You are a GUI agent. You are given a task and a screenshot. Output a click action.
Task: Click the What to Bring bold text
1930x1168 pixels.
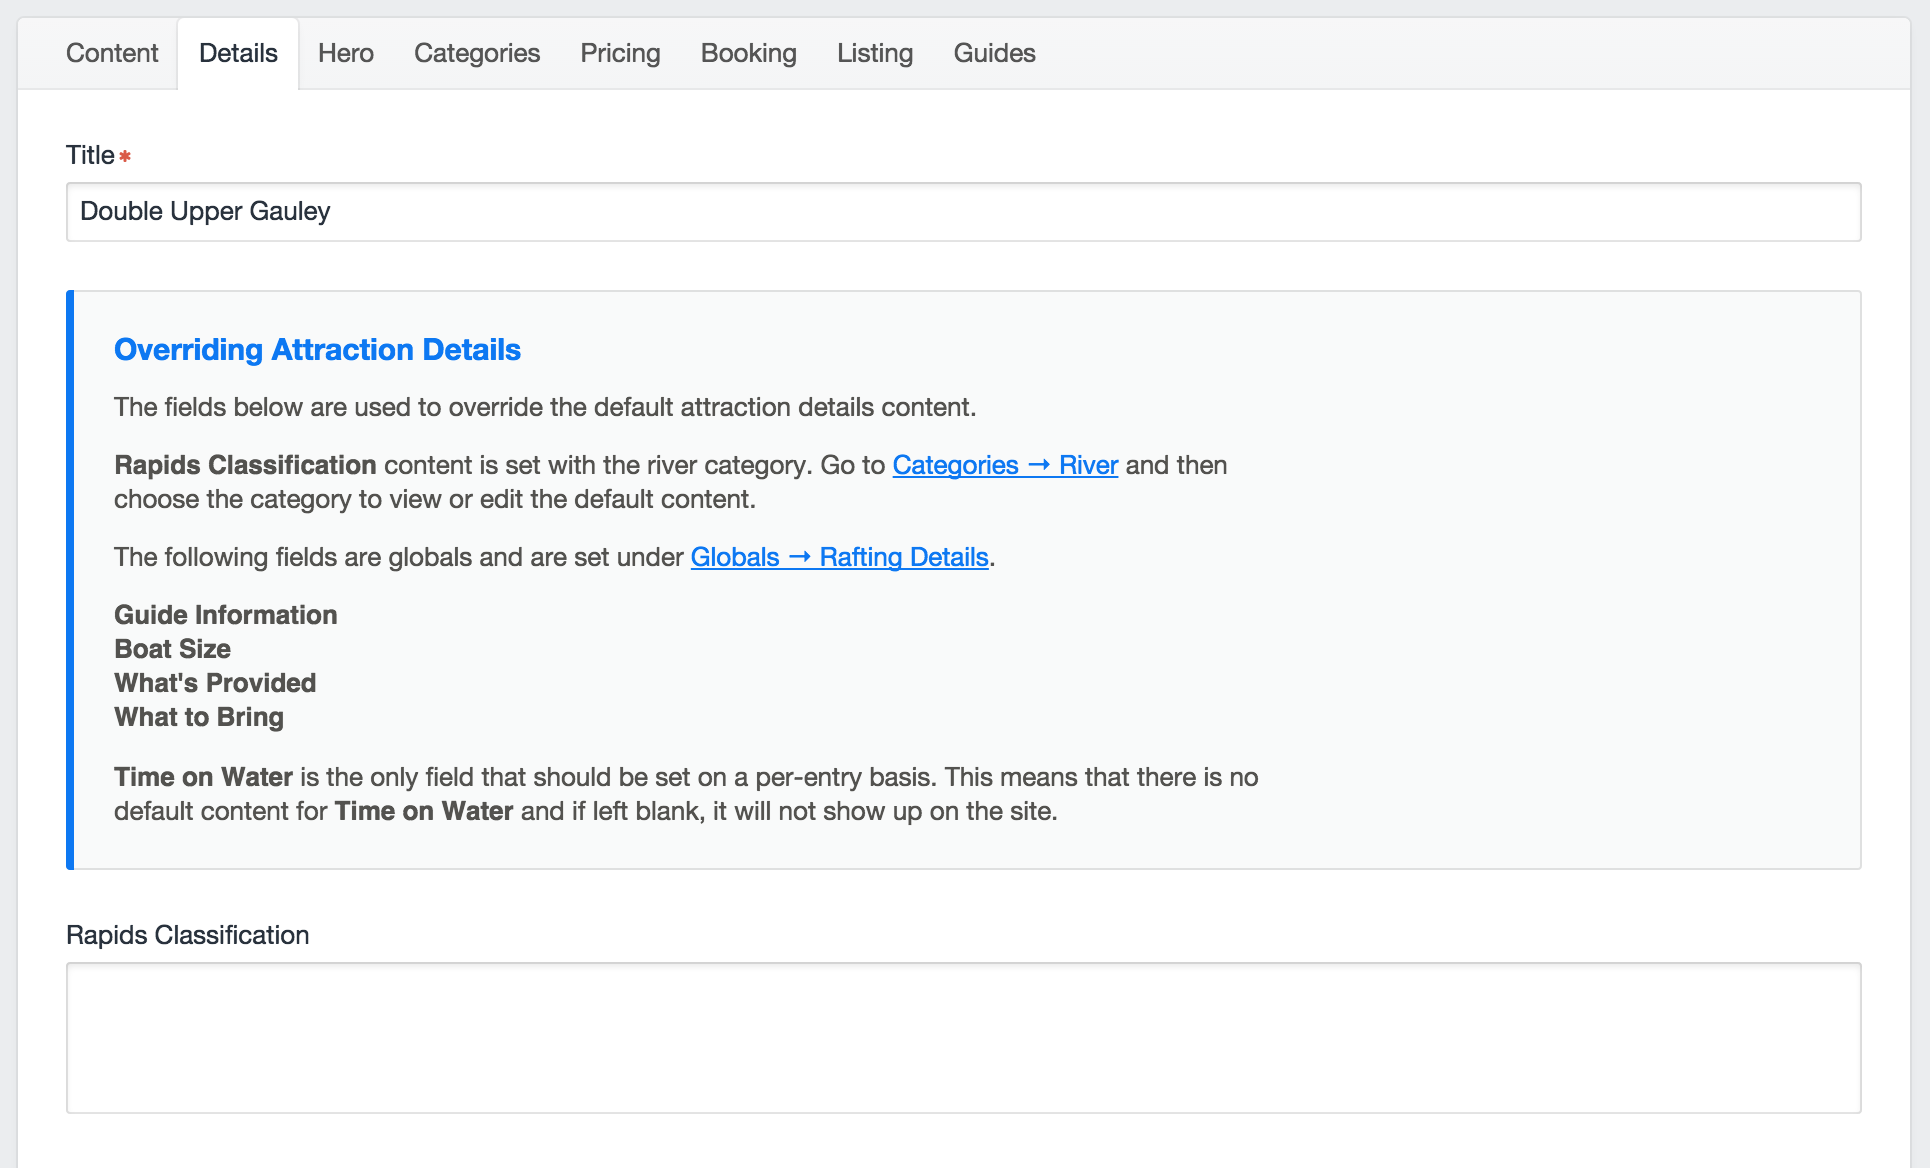pos(199,717)
